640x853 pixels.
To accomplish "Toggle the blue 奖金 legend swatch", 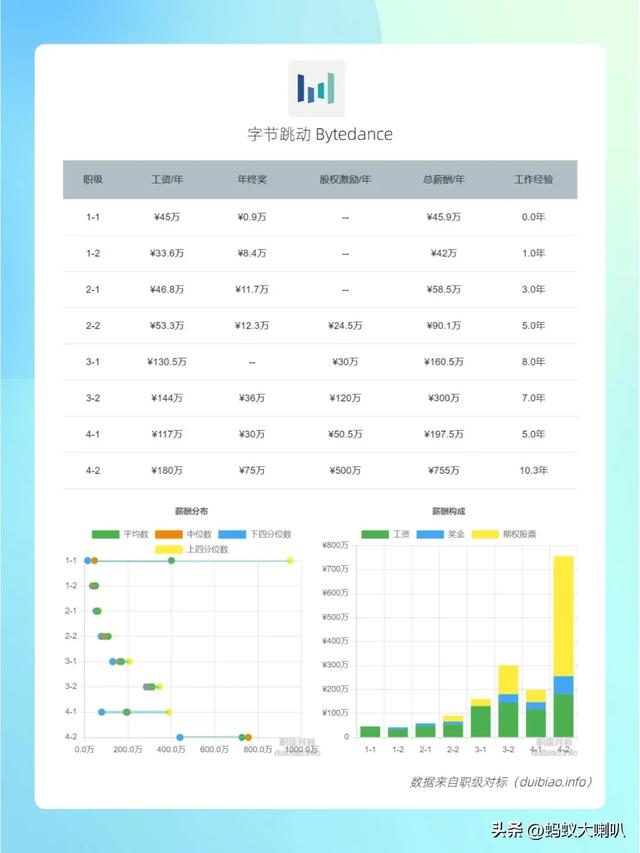I will tap(430, 534).
